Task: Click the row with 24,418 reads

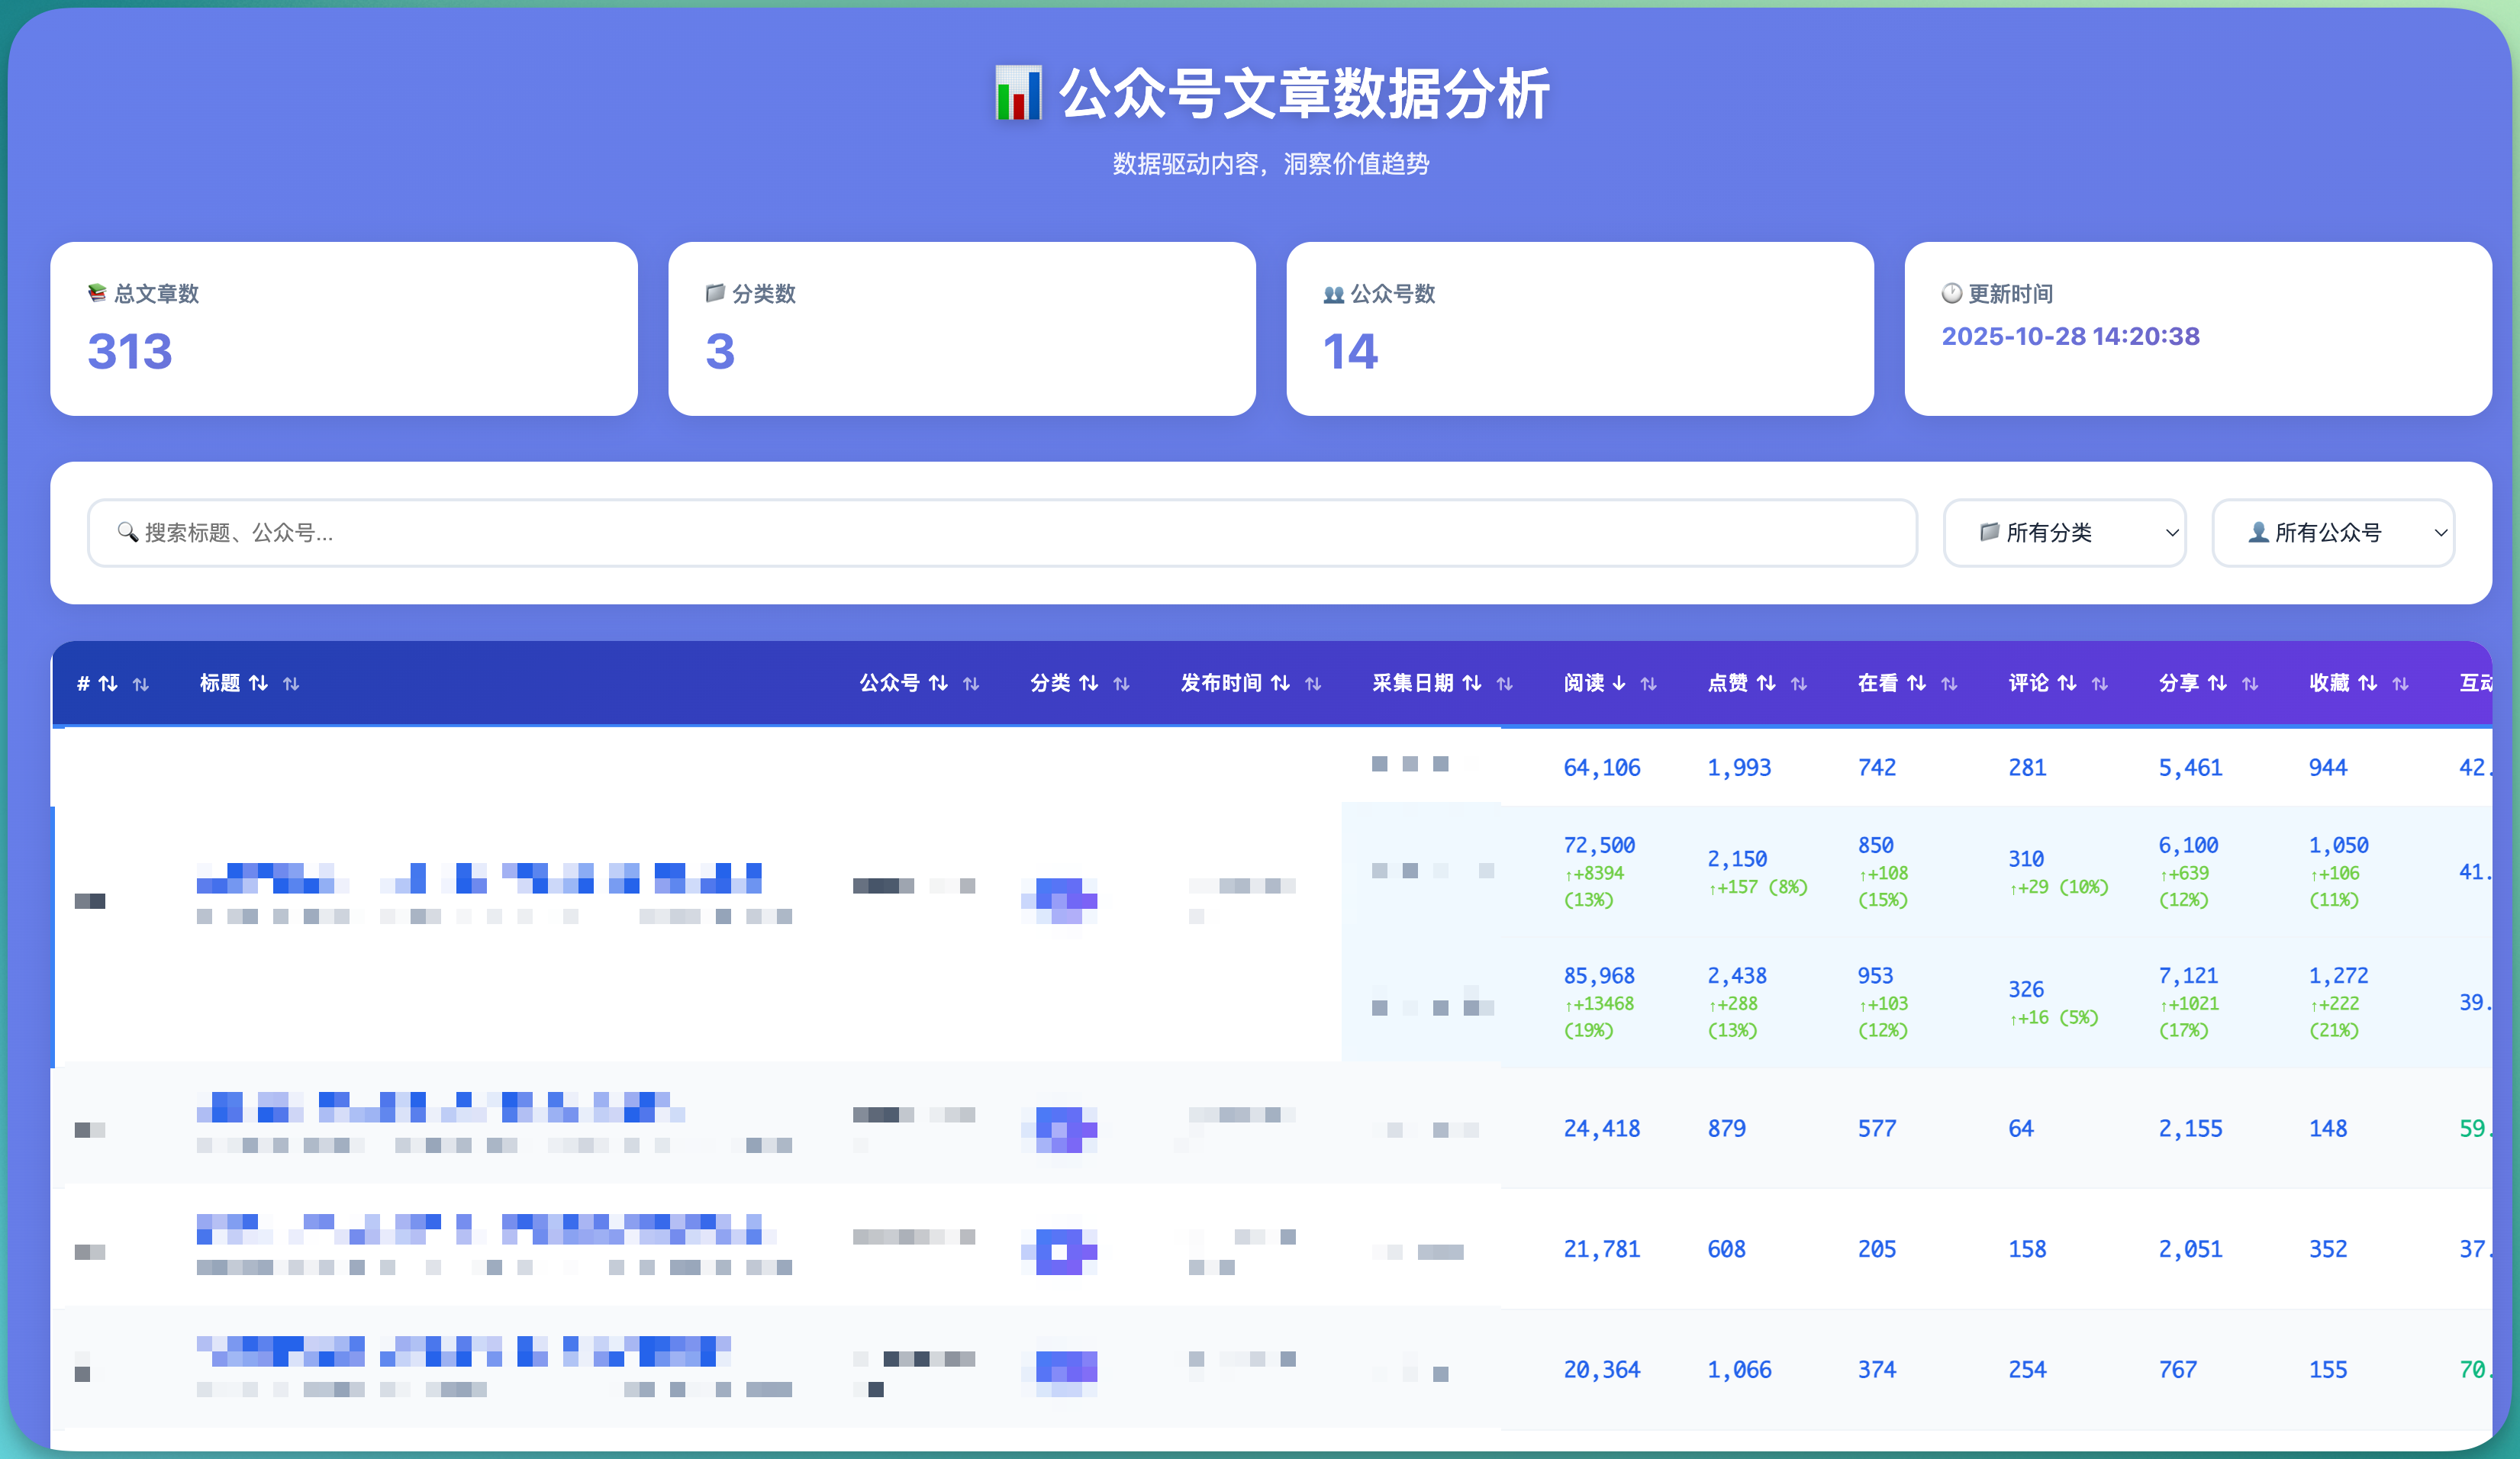Action: click(x=1601, y=1128)
